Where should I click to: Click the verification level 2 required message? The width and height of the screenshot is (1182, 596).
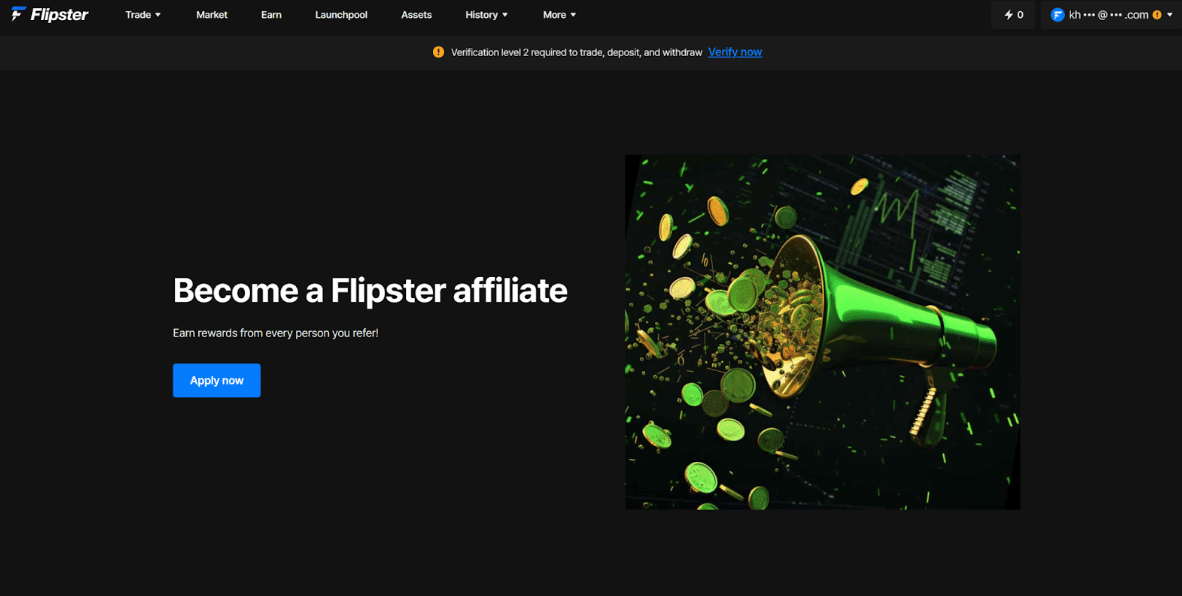pyautogui.click(x=577, y=52)
